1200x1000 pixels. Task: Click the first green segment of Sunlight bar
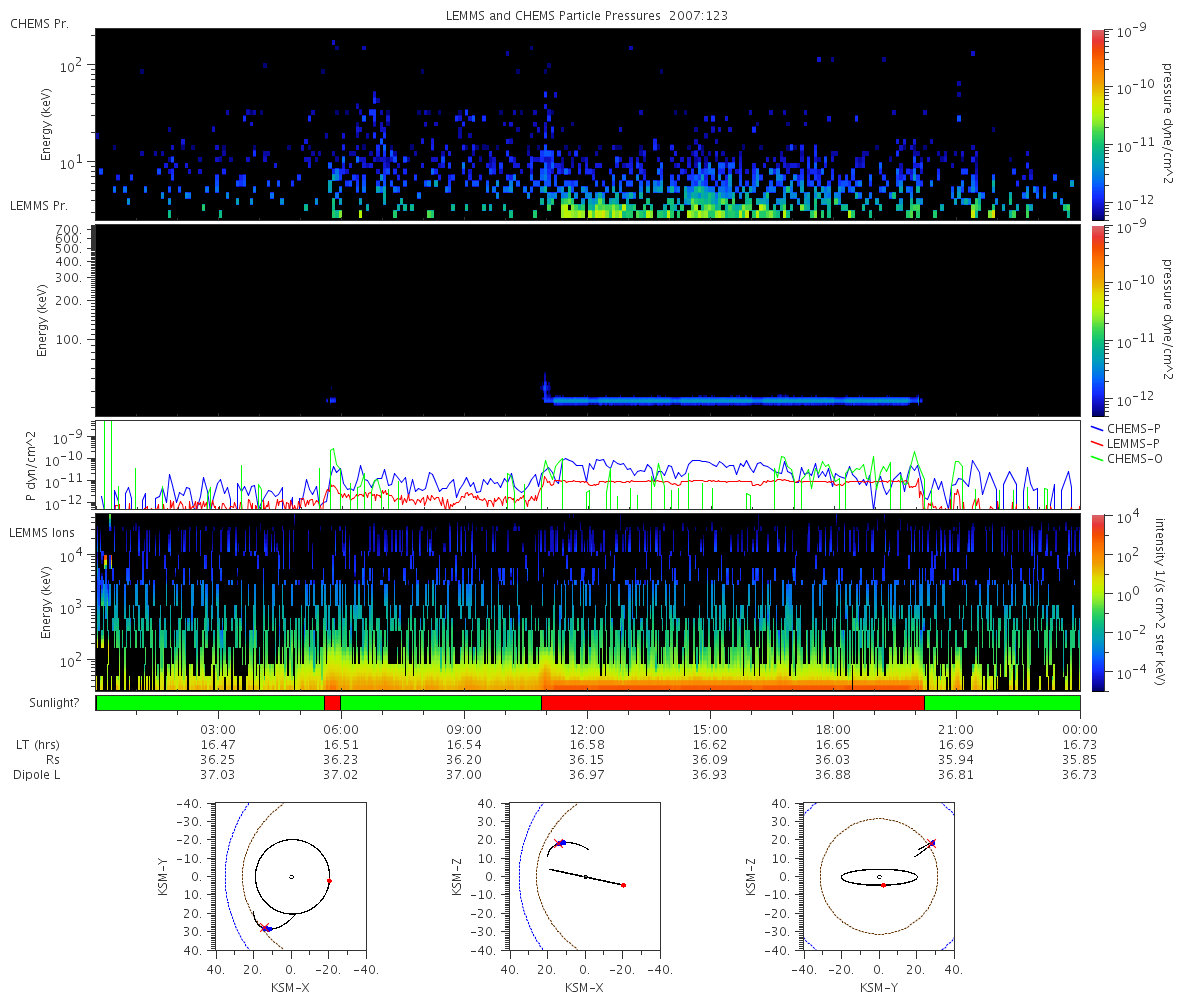tap(210, 703)
